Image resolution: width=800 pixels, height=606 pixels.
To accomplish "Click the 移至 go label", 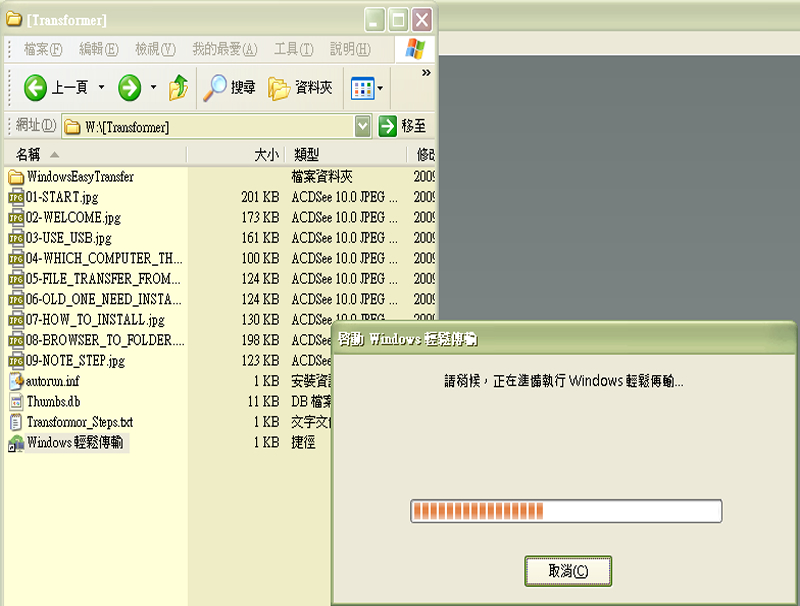I will (413, 126).
